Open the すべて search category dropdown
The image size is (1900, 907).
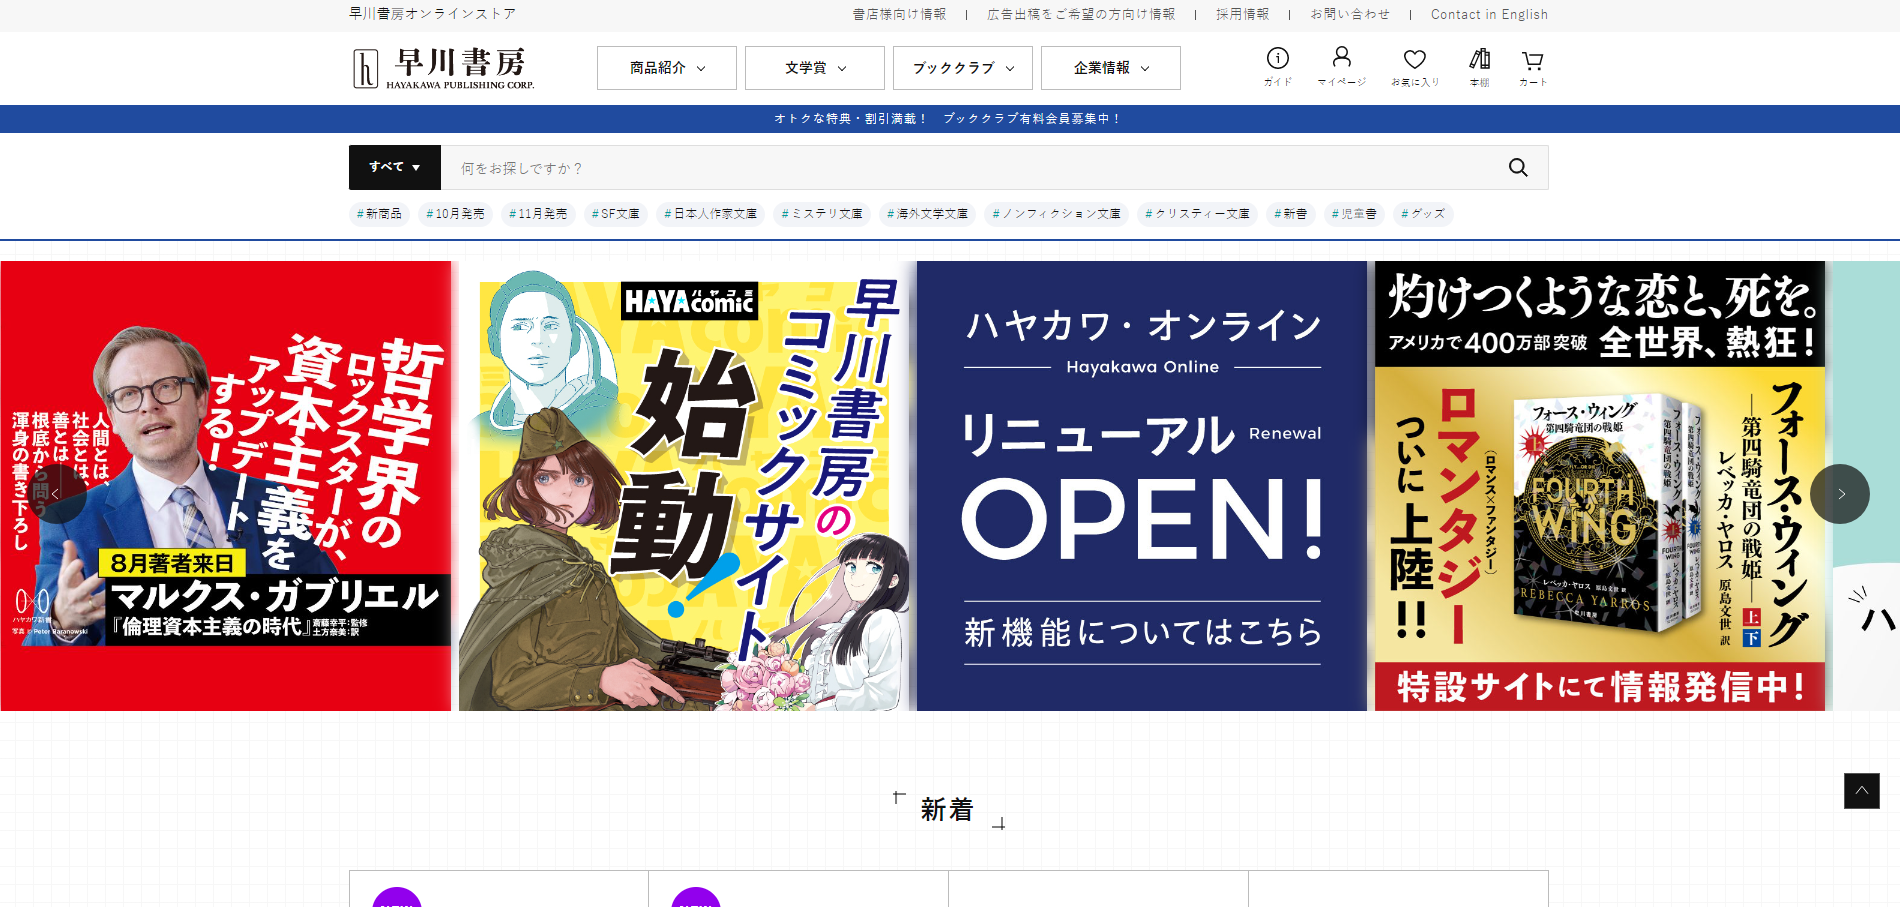394,168
